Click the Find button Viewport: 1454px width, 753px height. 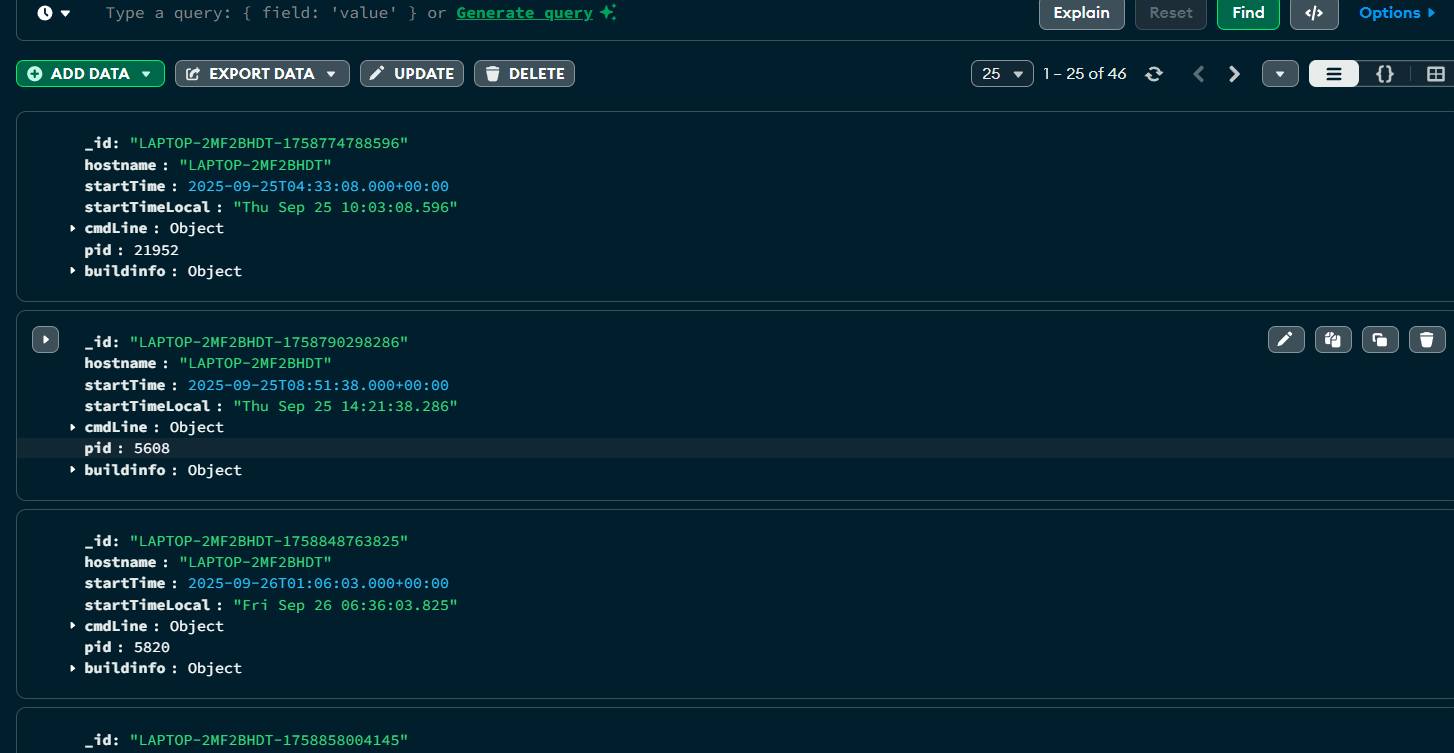point(1248,13)
